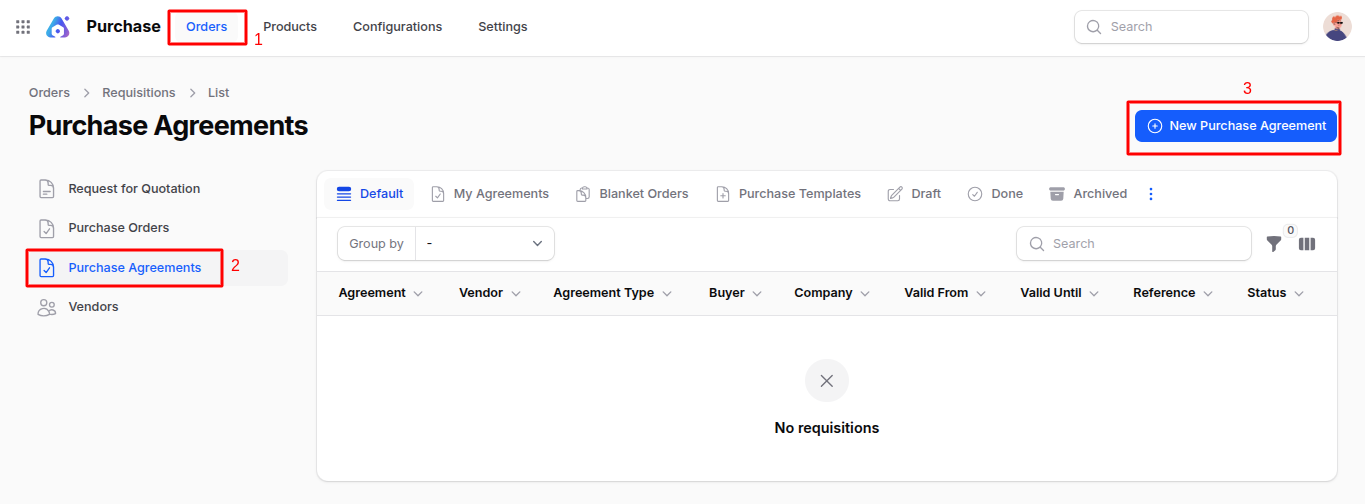Open Vendors in sidebar
This screenshot has width=1365, height=504.
158,307
